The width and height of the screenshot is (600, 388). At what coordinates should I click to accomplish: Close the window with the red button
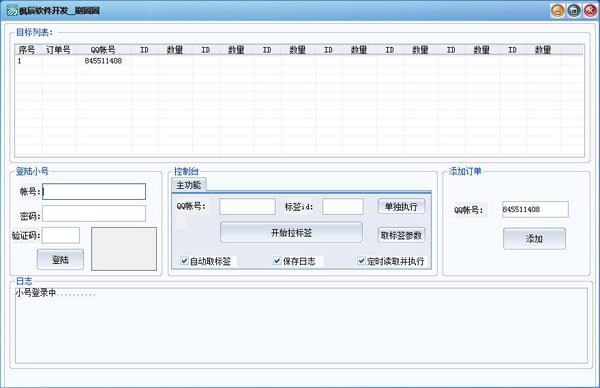coord(590,11)
